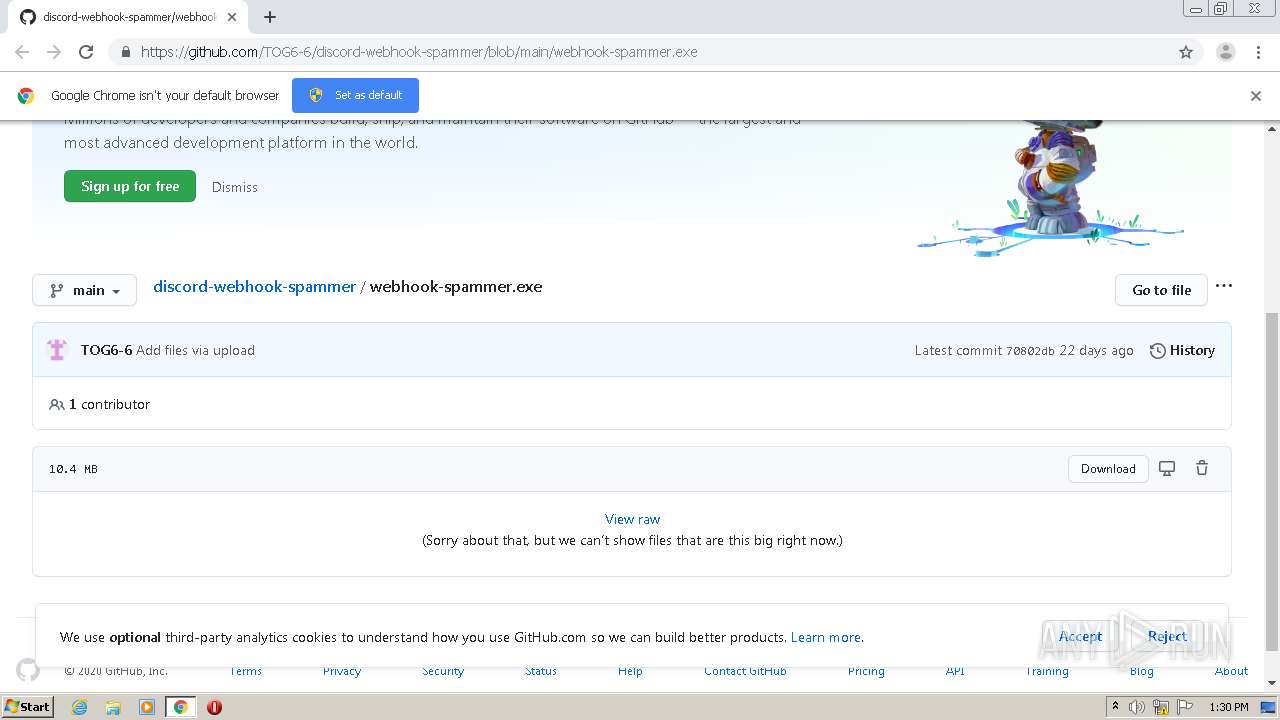The height and width of the screenshot is (720, 1280).
Task: Open Learn more cookie link
Action: [825, 637]
